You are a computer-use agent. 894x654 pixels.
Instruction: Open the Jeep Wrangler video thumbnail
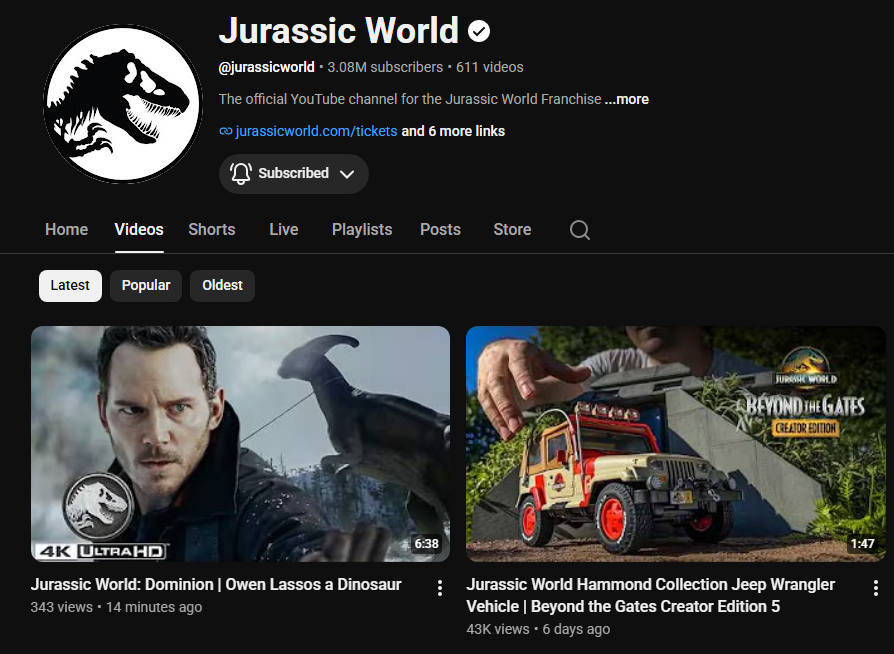click(676, 444)
